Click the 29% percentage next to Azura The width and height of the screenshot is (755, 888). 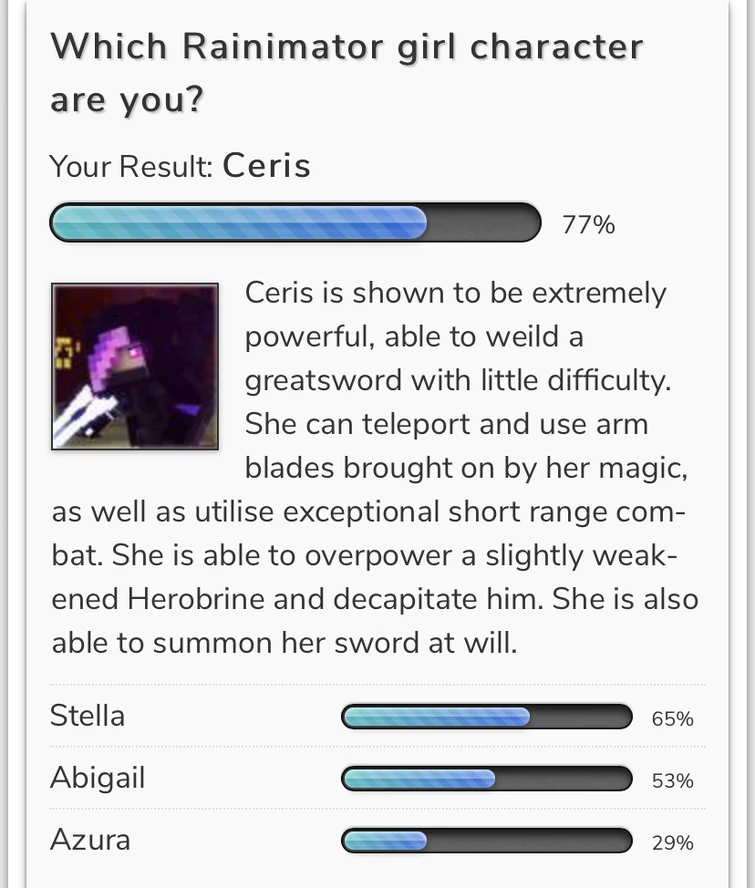point(672,842)
